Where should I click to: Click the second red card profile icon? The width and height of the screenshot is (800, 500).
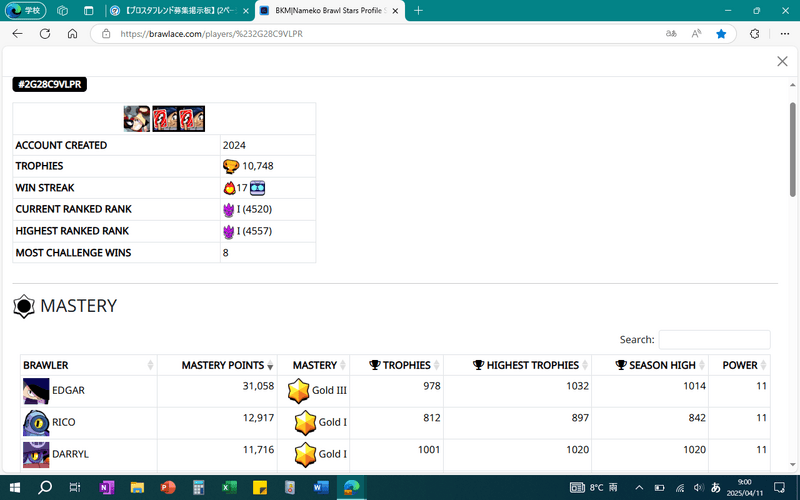pyautogui.click(x=165, y=118)
